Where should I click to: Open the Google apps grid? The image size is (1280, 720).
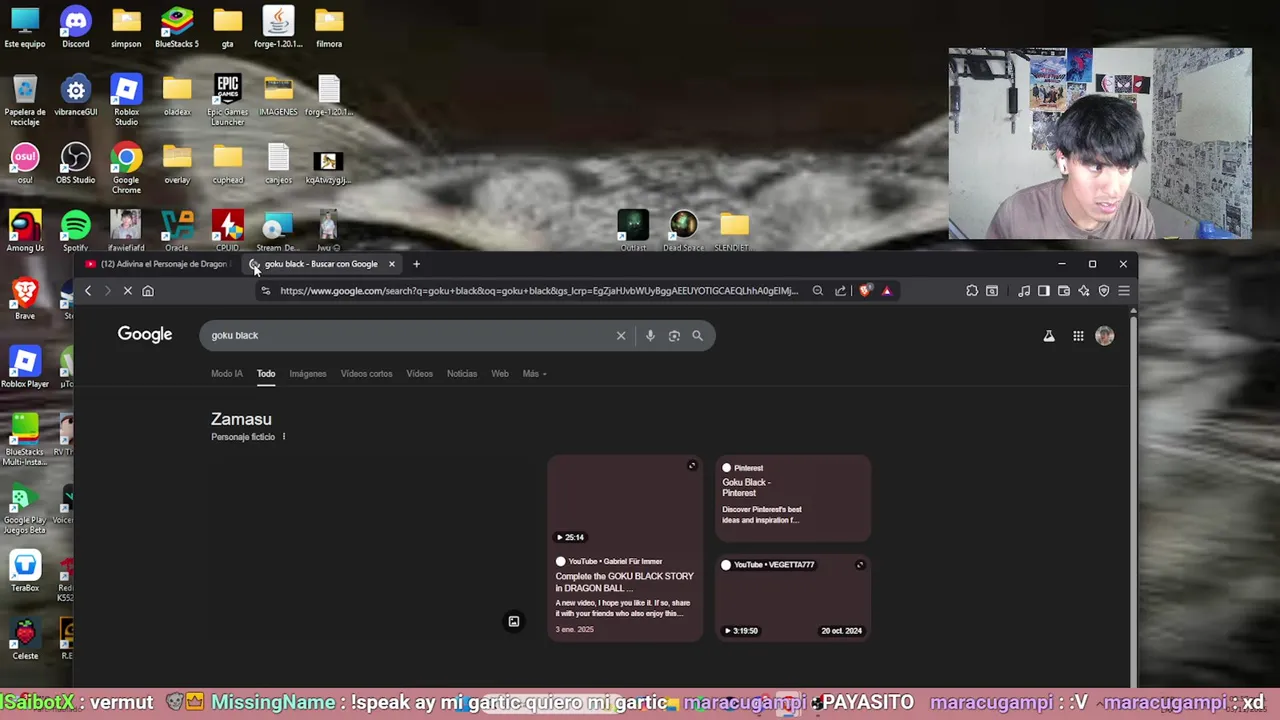(1078, 337)
